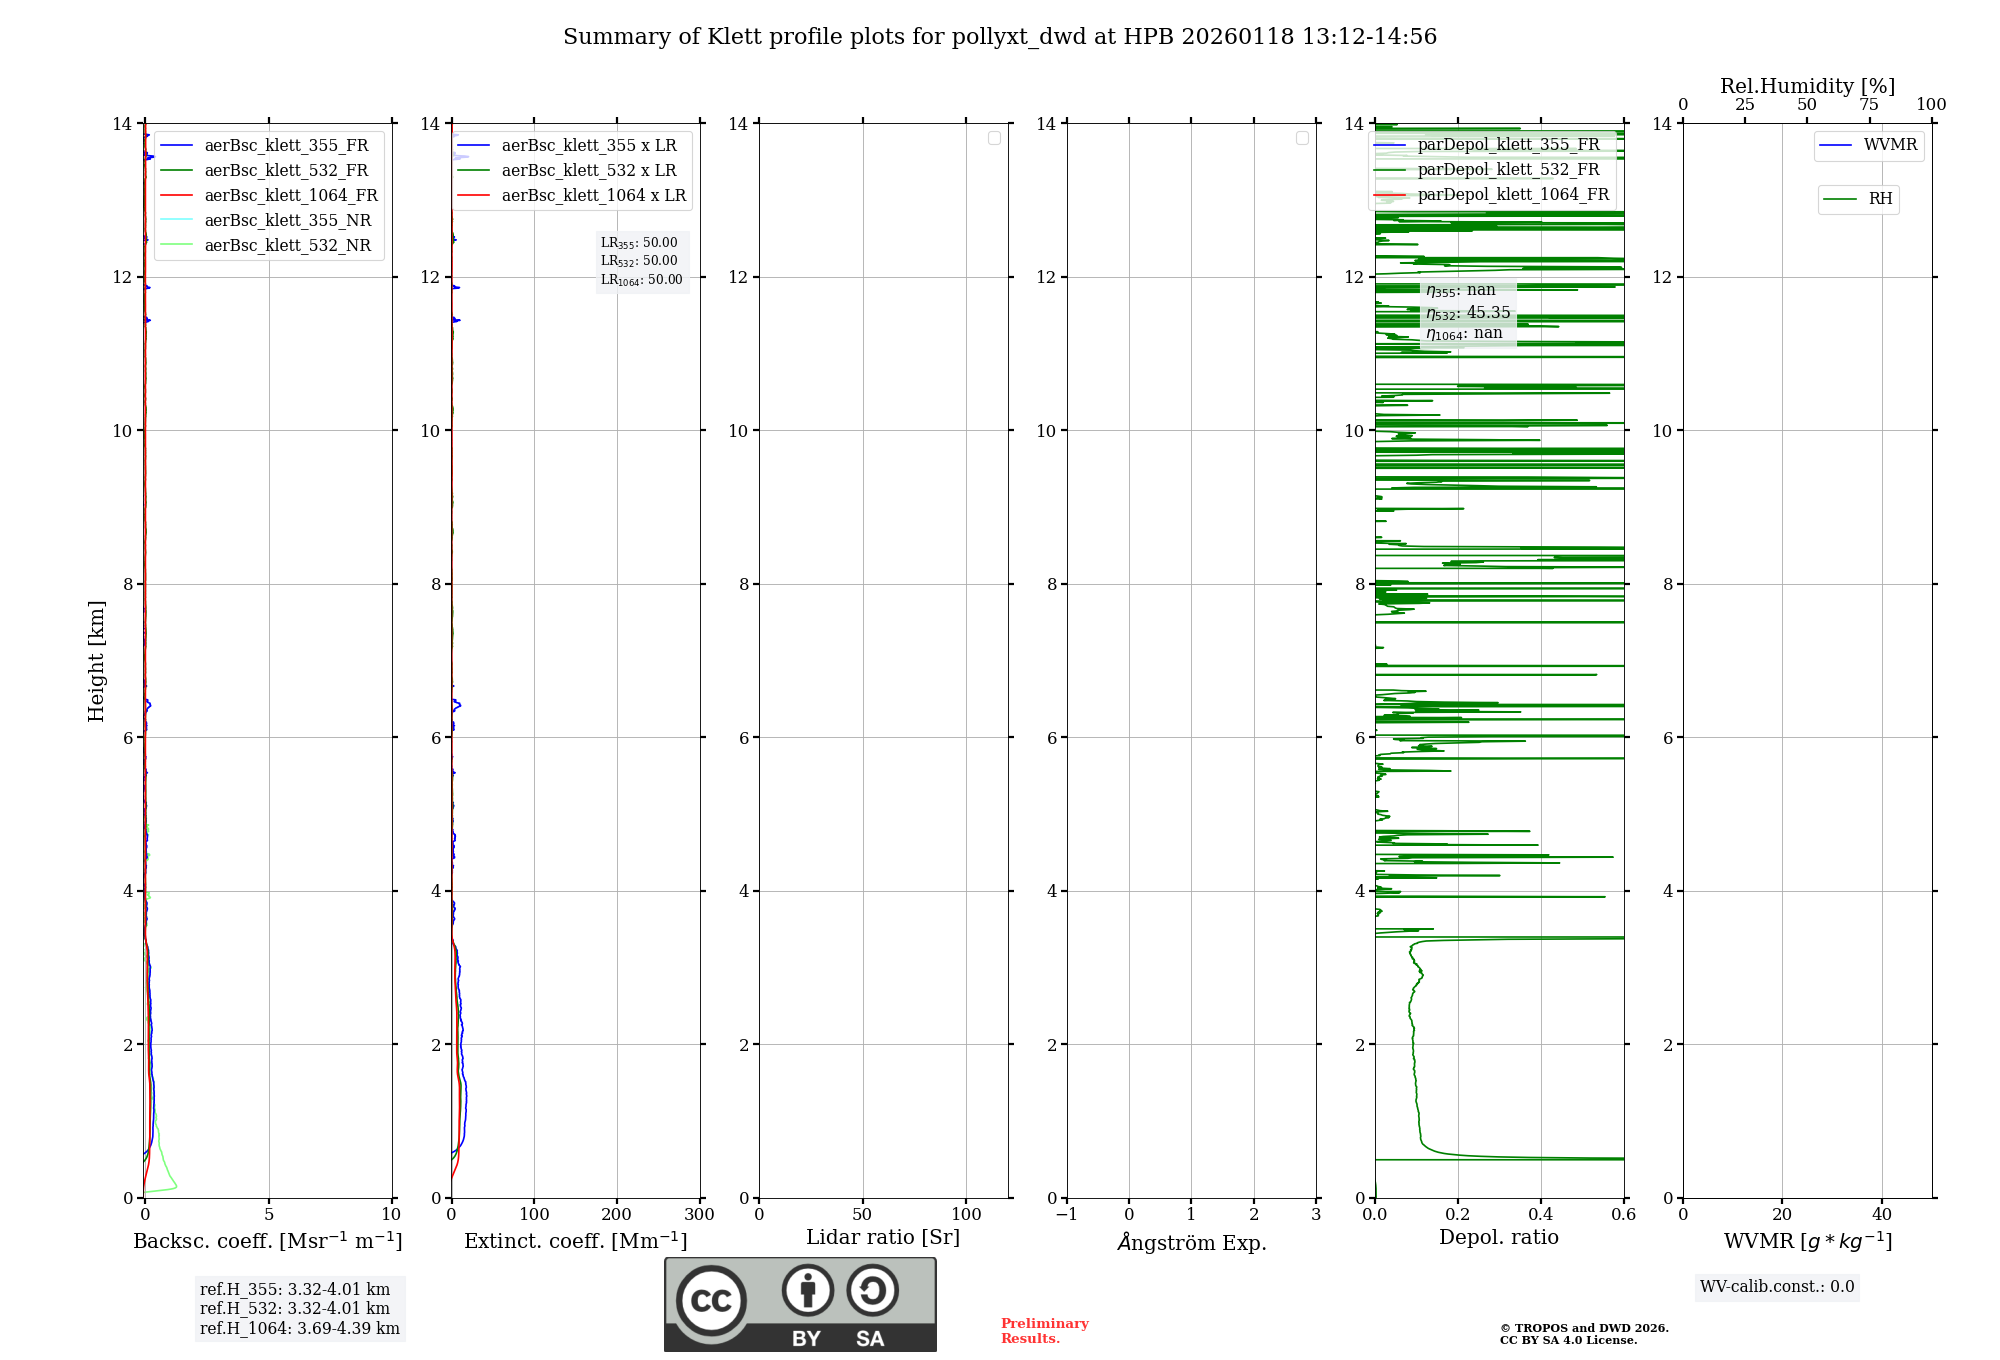The image size is (2000, 1360).
Task: Click the red Preliminary Results label
Action: click(1044, 1331)
